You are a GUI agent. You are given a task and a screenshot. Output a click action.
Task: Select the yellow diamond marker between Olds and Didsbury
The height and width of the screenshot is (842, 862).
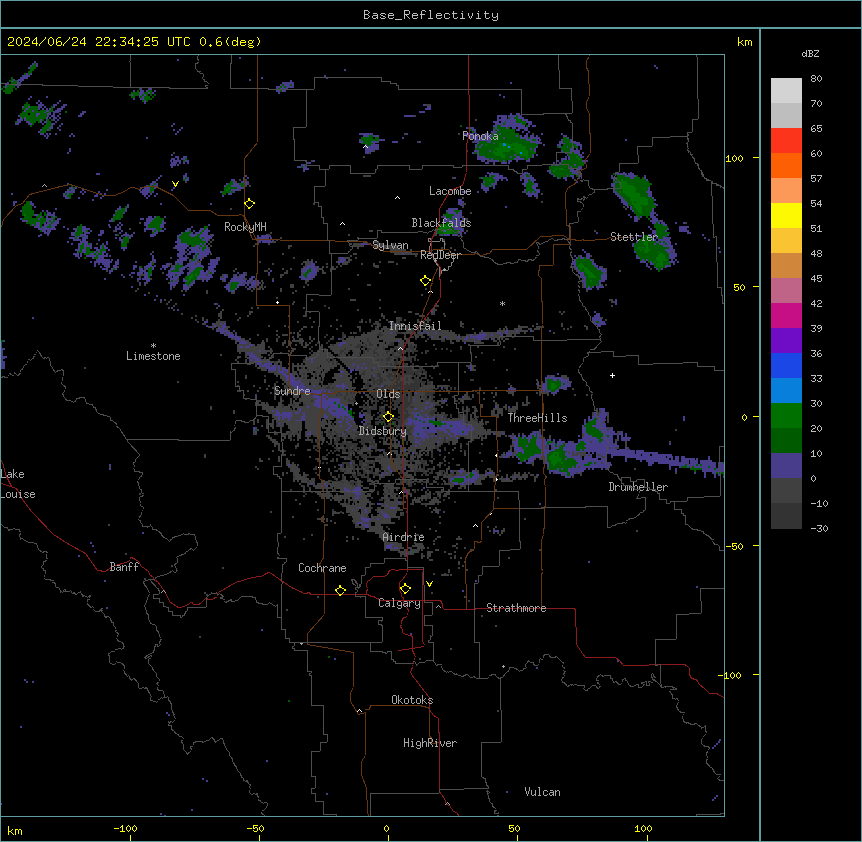pos(388,416)
